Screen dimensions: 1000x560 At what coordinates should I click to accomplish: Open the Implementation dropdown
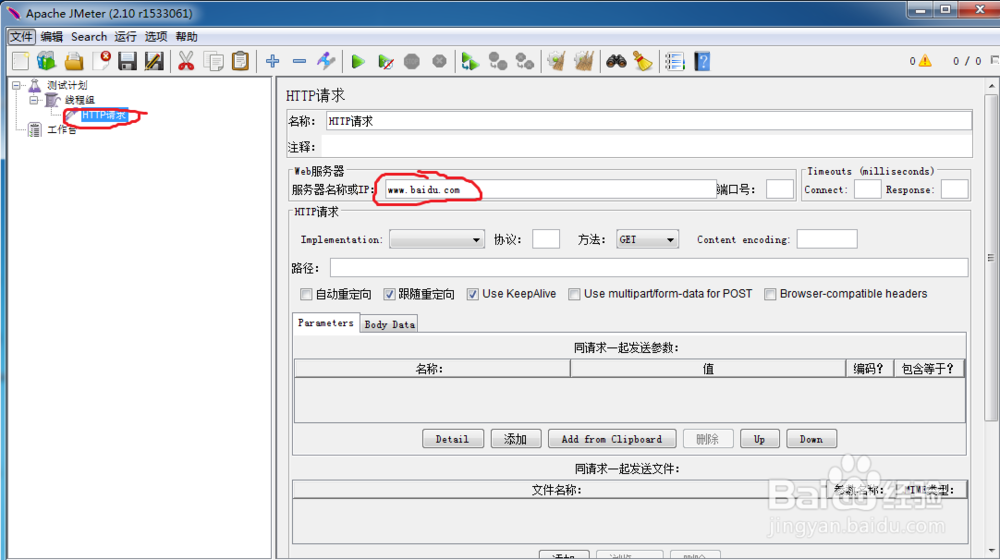tap(437, 239)
